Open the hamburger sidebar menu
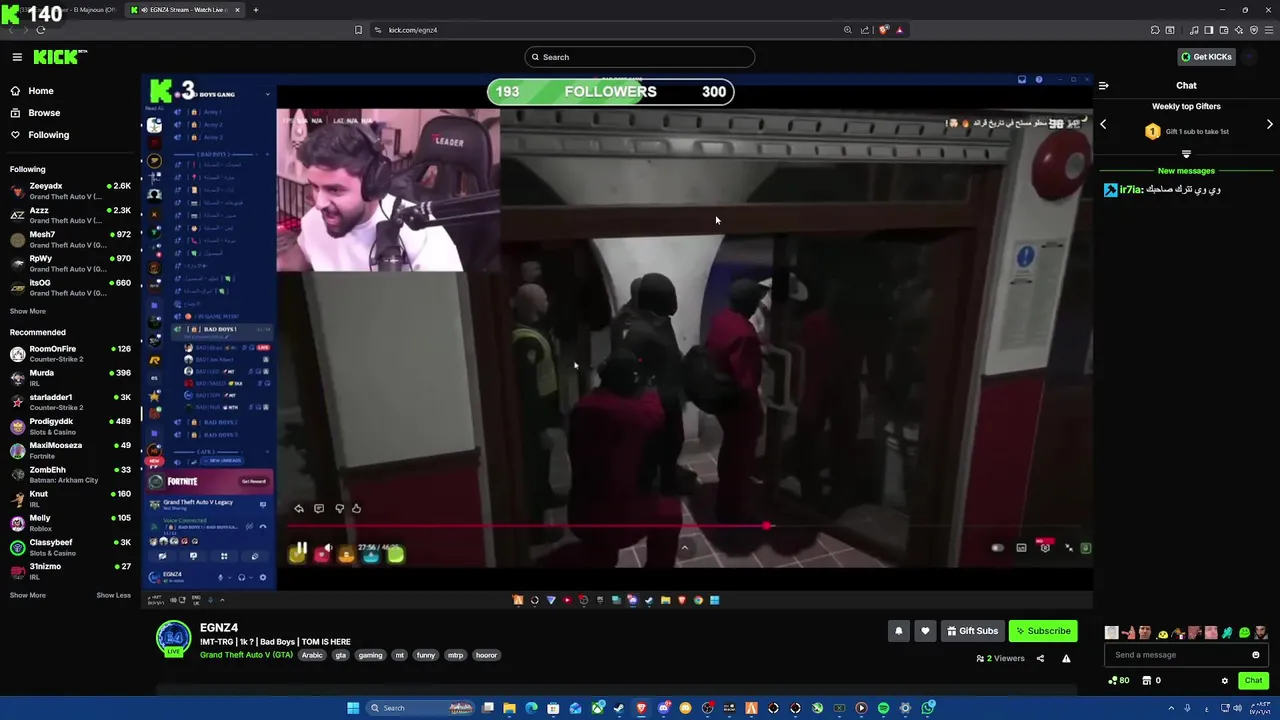This screenshot has width=1280, height=720. 17,57
